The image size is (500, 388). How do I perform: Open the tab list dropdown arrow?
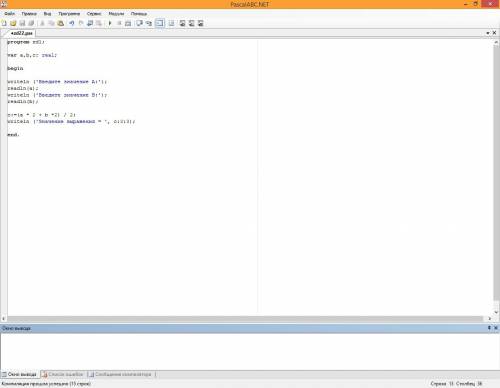pyautogui.click(x=488, y=33)
